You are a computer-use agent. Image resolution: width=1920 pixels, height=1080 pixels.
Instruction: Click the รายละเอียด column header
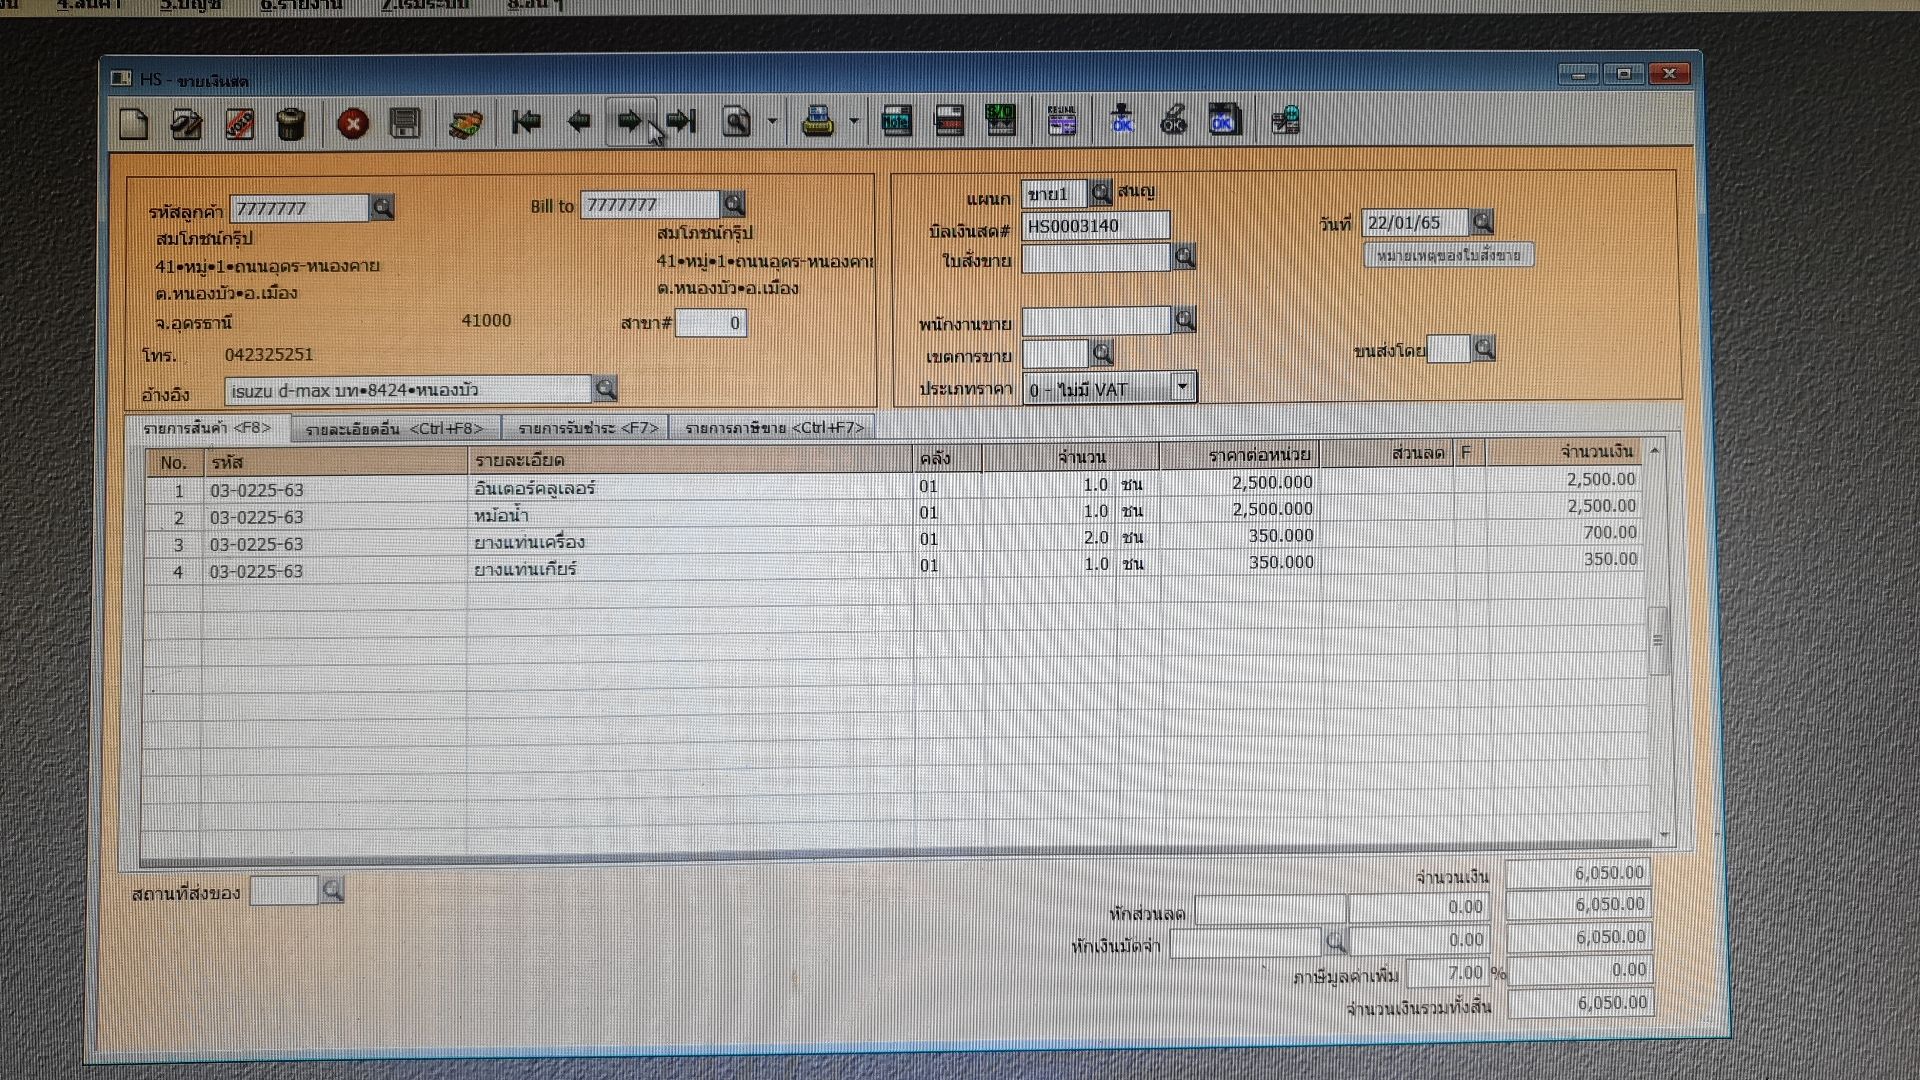[x=690, y=459]
